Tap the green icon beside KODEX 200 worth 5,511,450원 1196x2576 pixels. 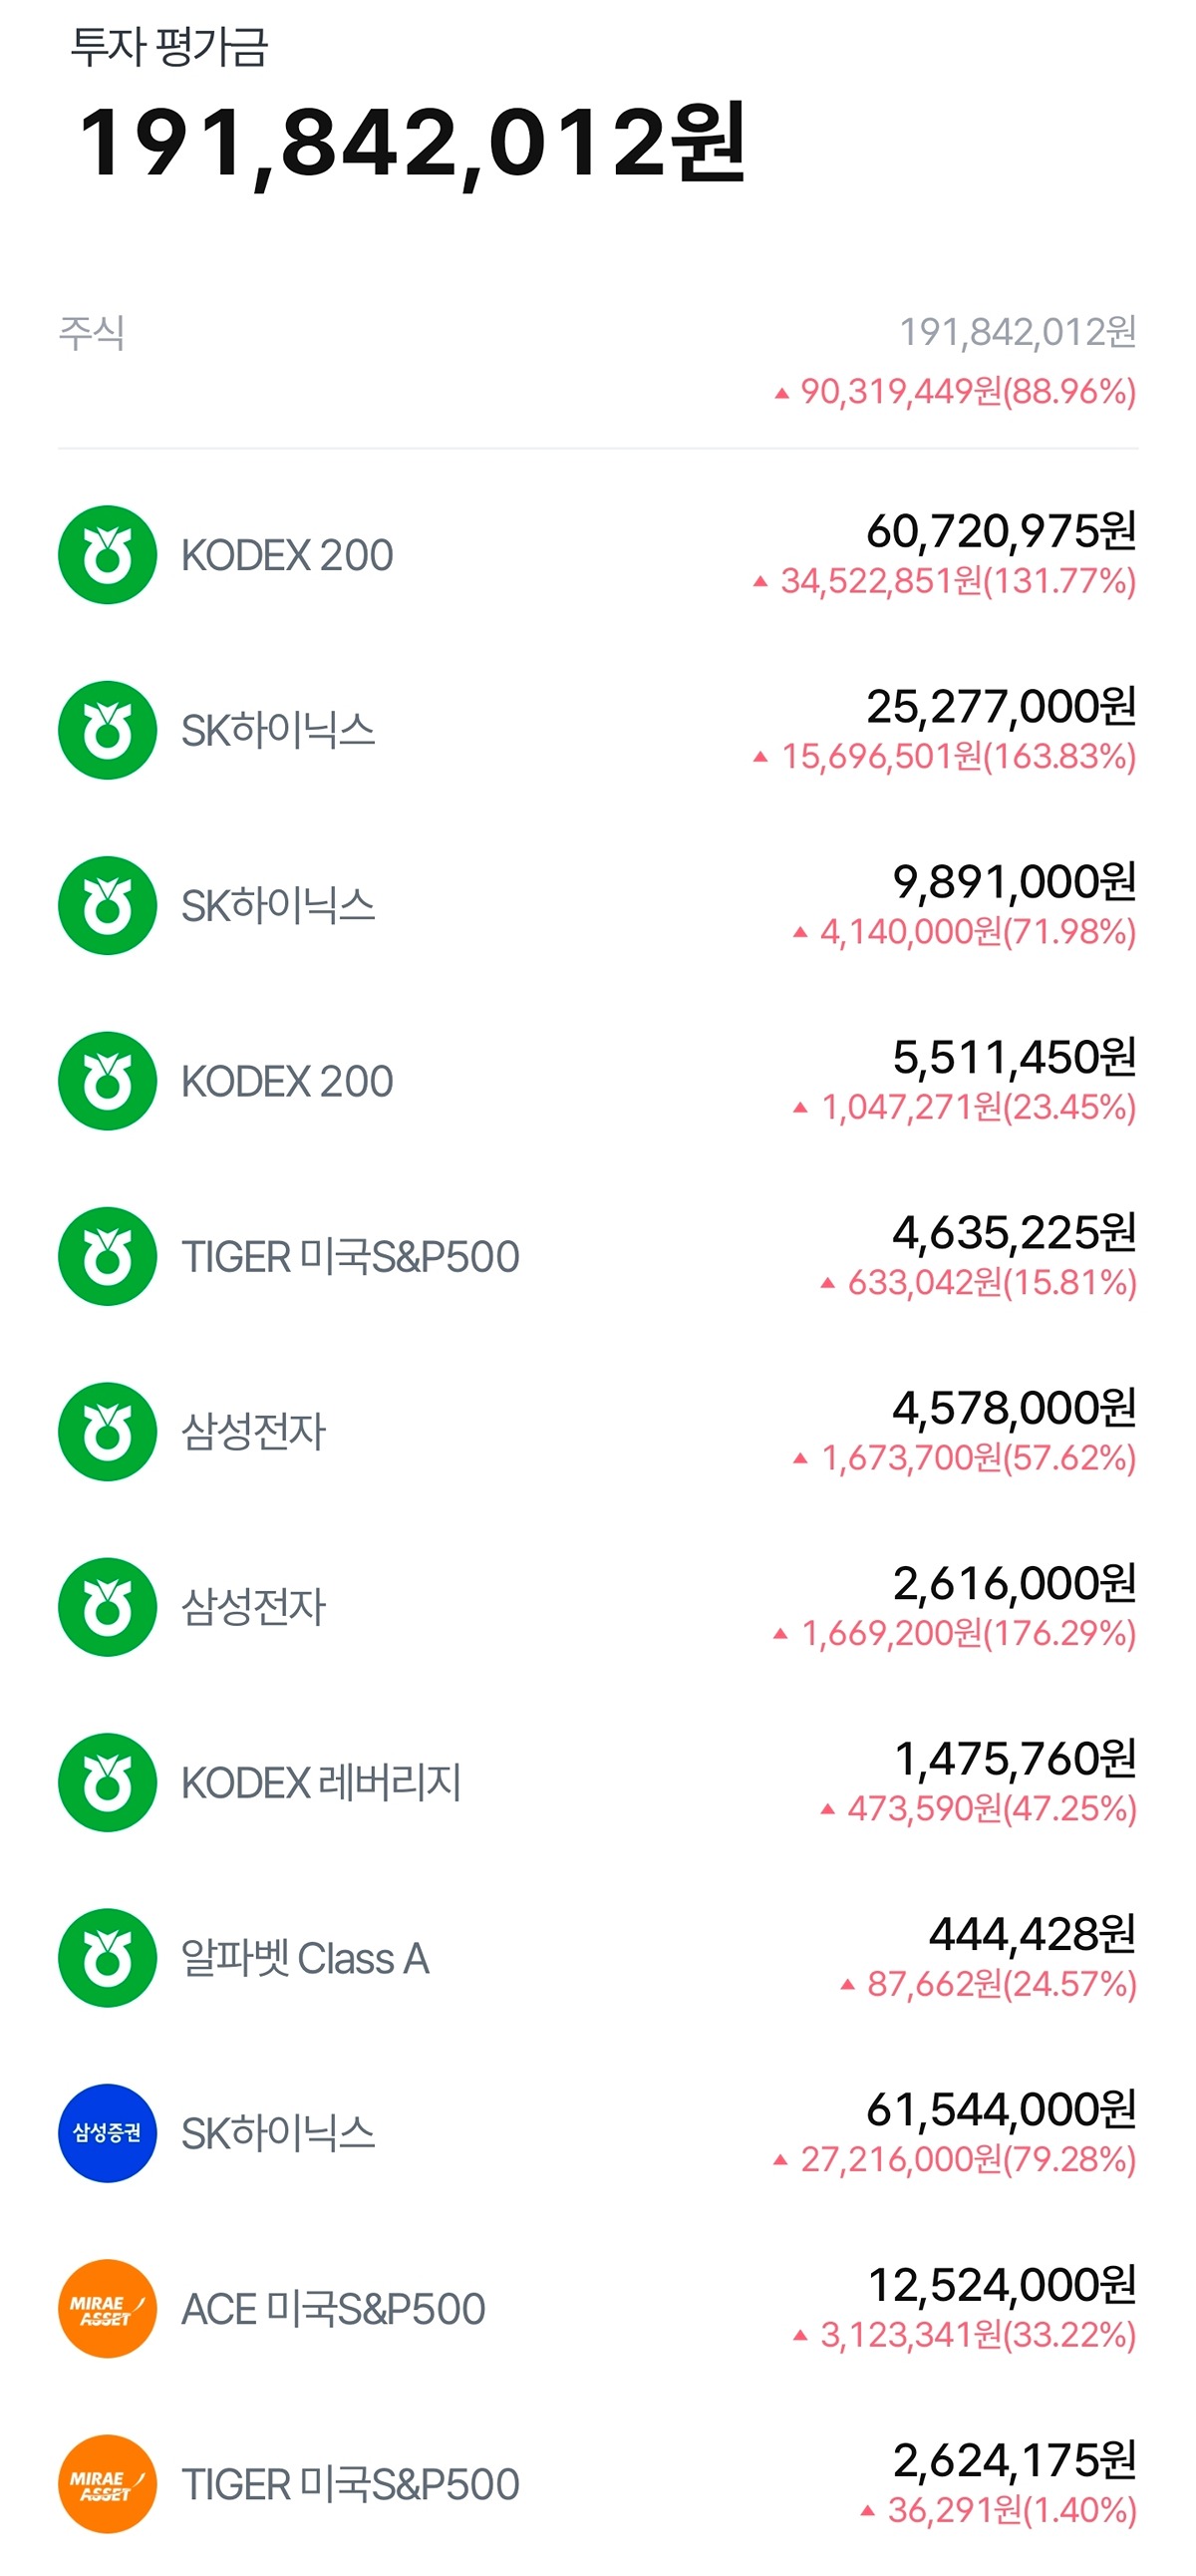[x=107, y=1081]
